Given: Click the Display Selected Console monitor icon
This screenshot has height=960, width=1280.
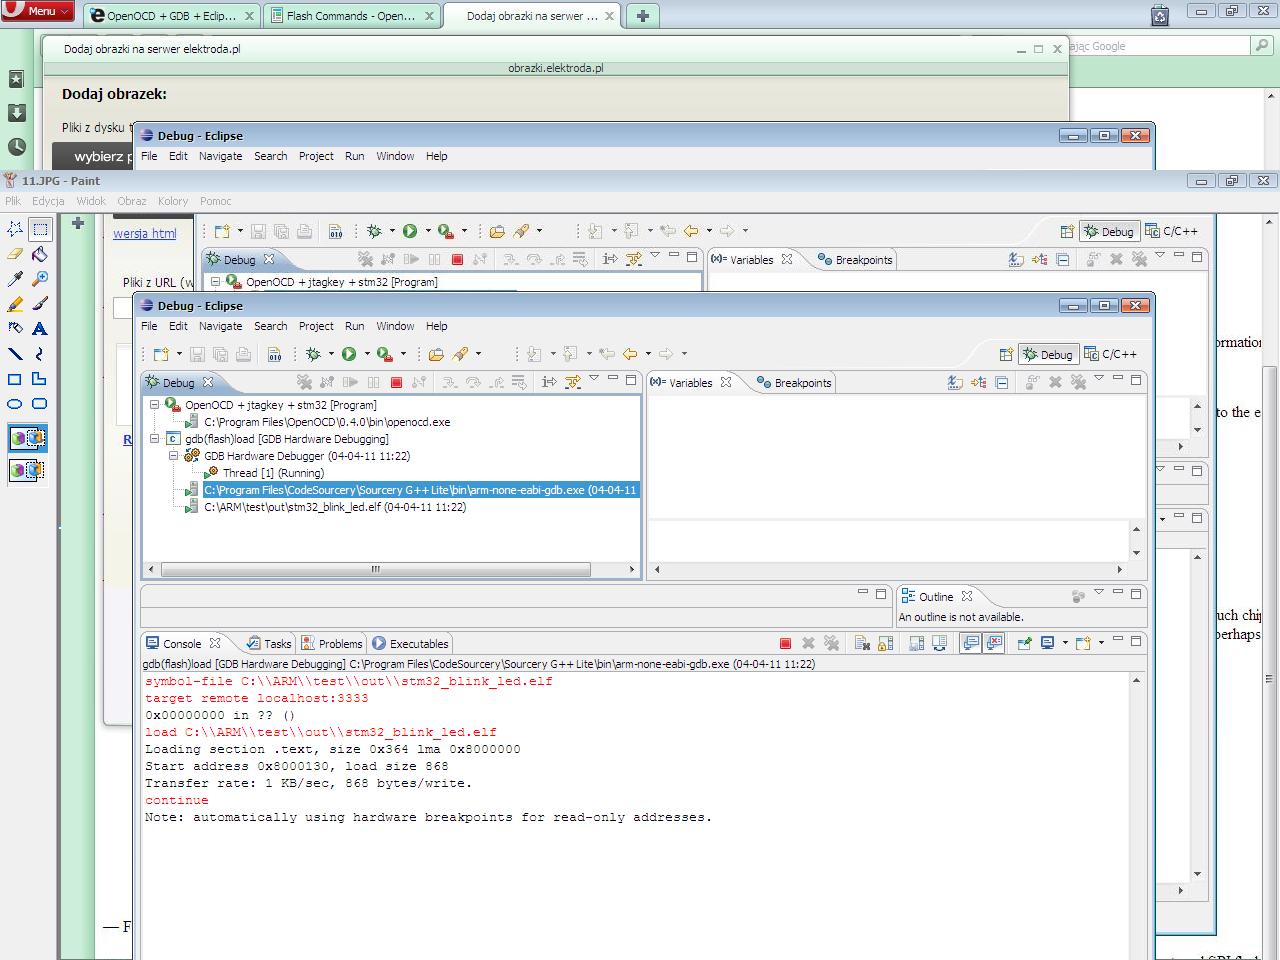Looking at the screenshot, I should 1047,644.
